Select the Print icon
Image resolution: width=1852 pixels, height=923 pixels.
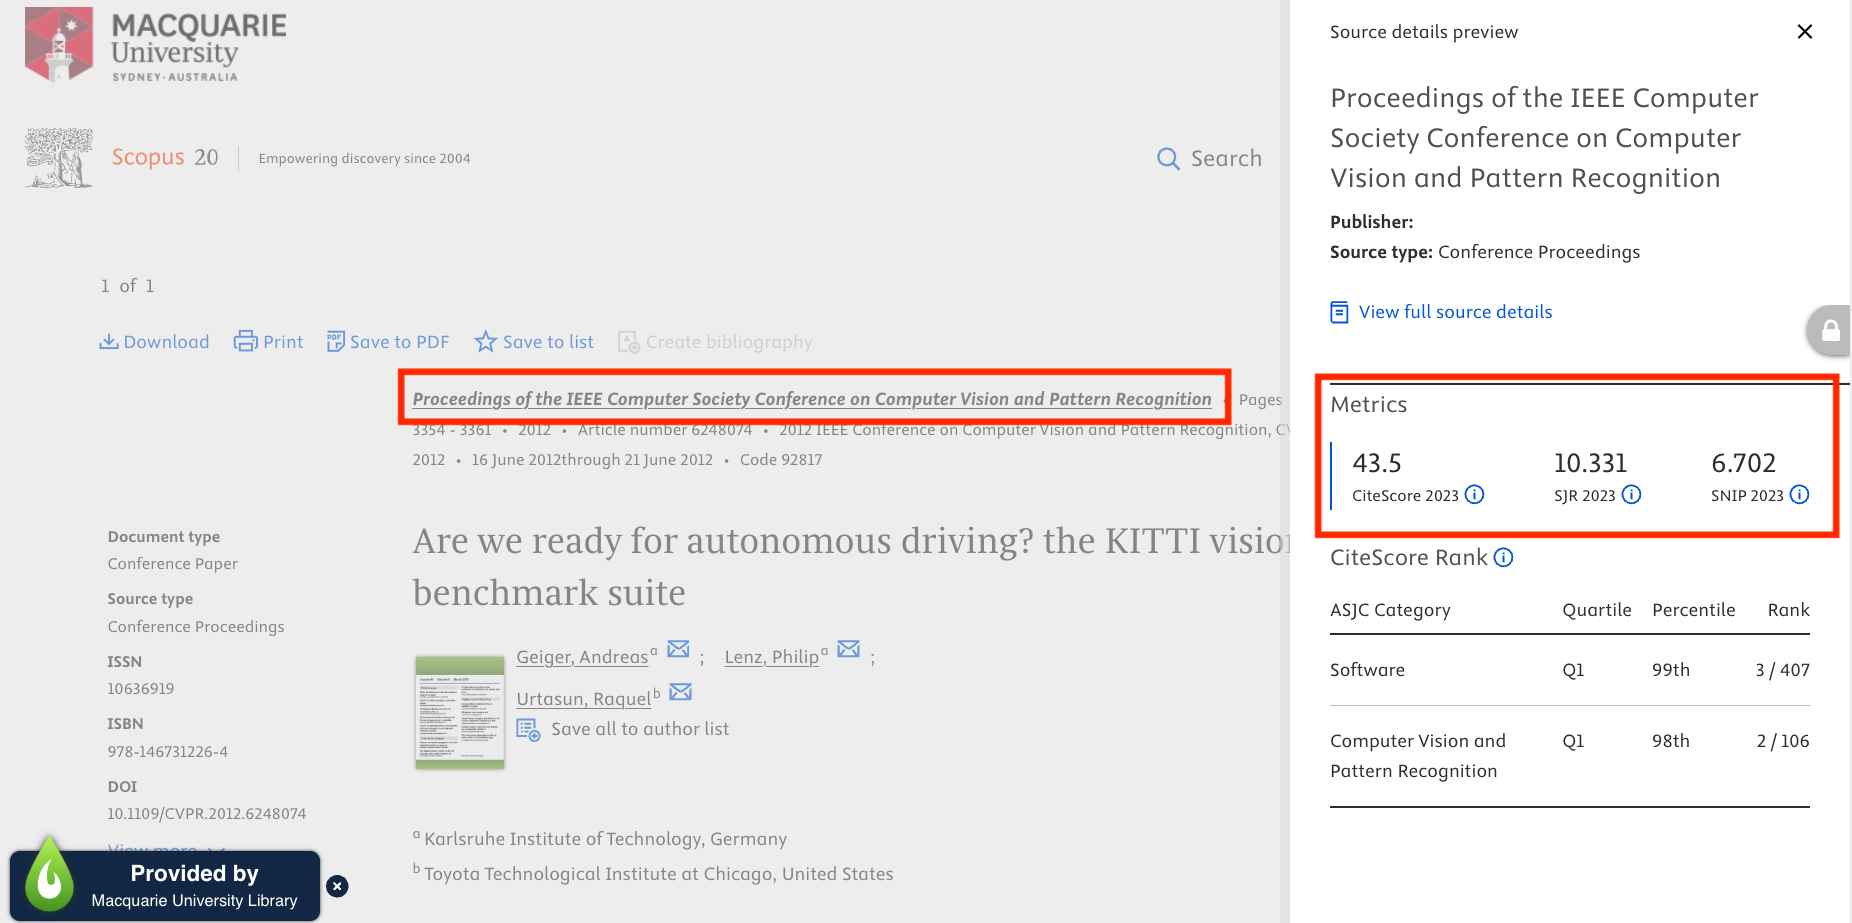point(246,341)
